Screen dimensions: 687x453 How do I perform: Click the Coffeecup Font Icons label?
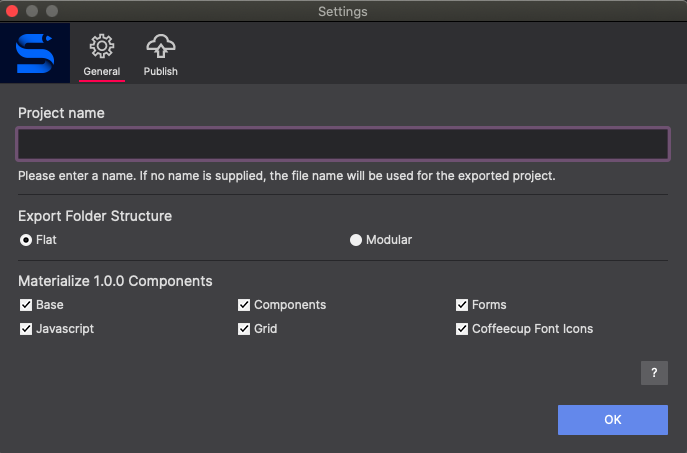[x=532, y=329]
